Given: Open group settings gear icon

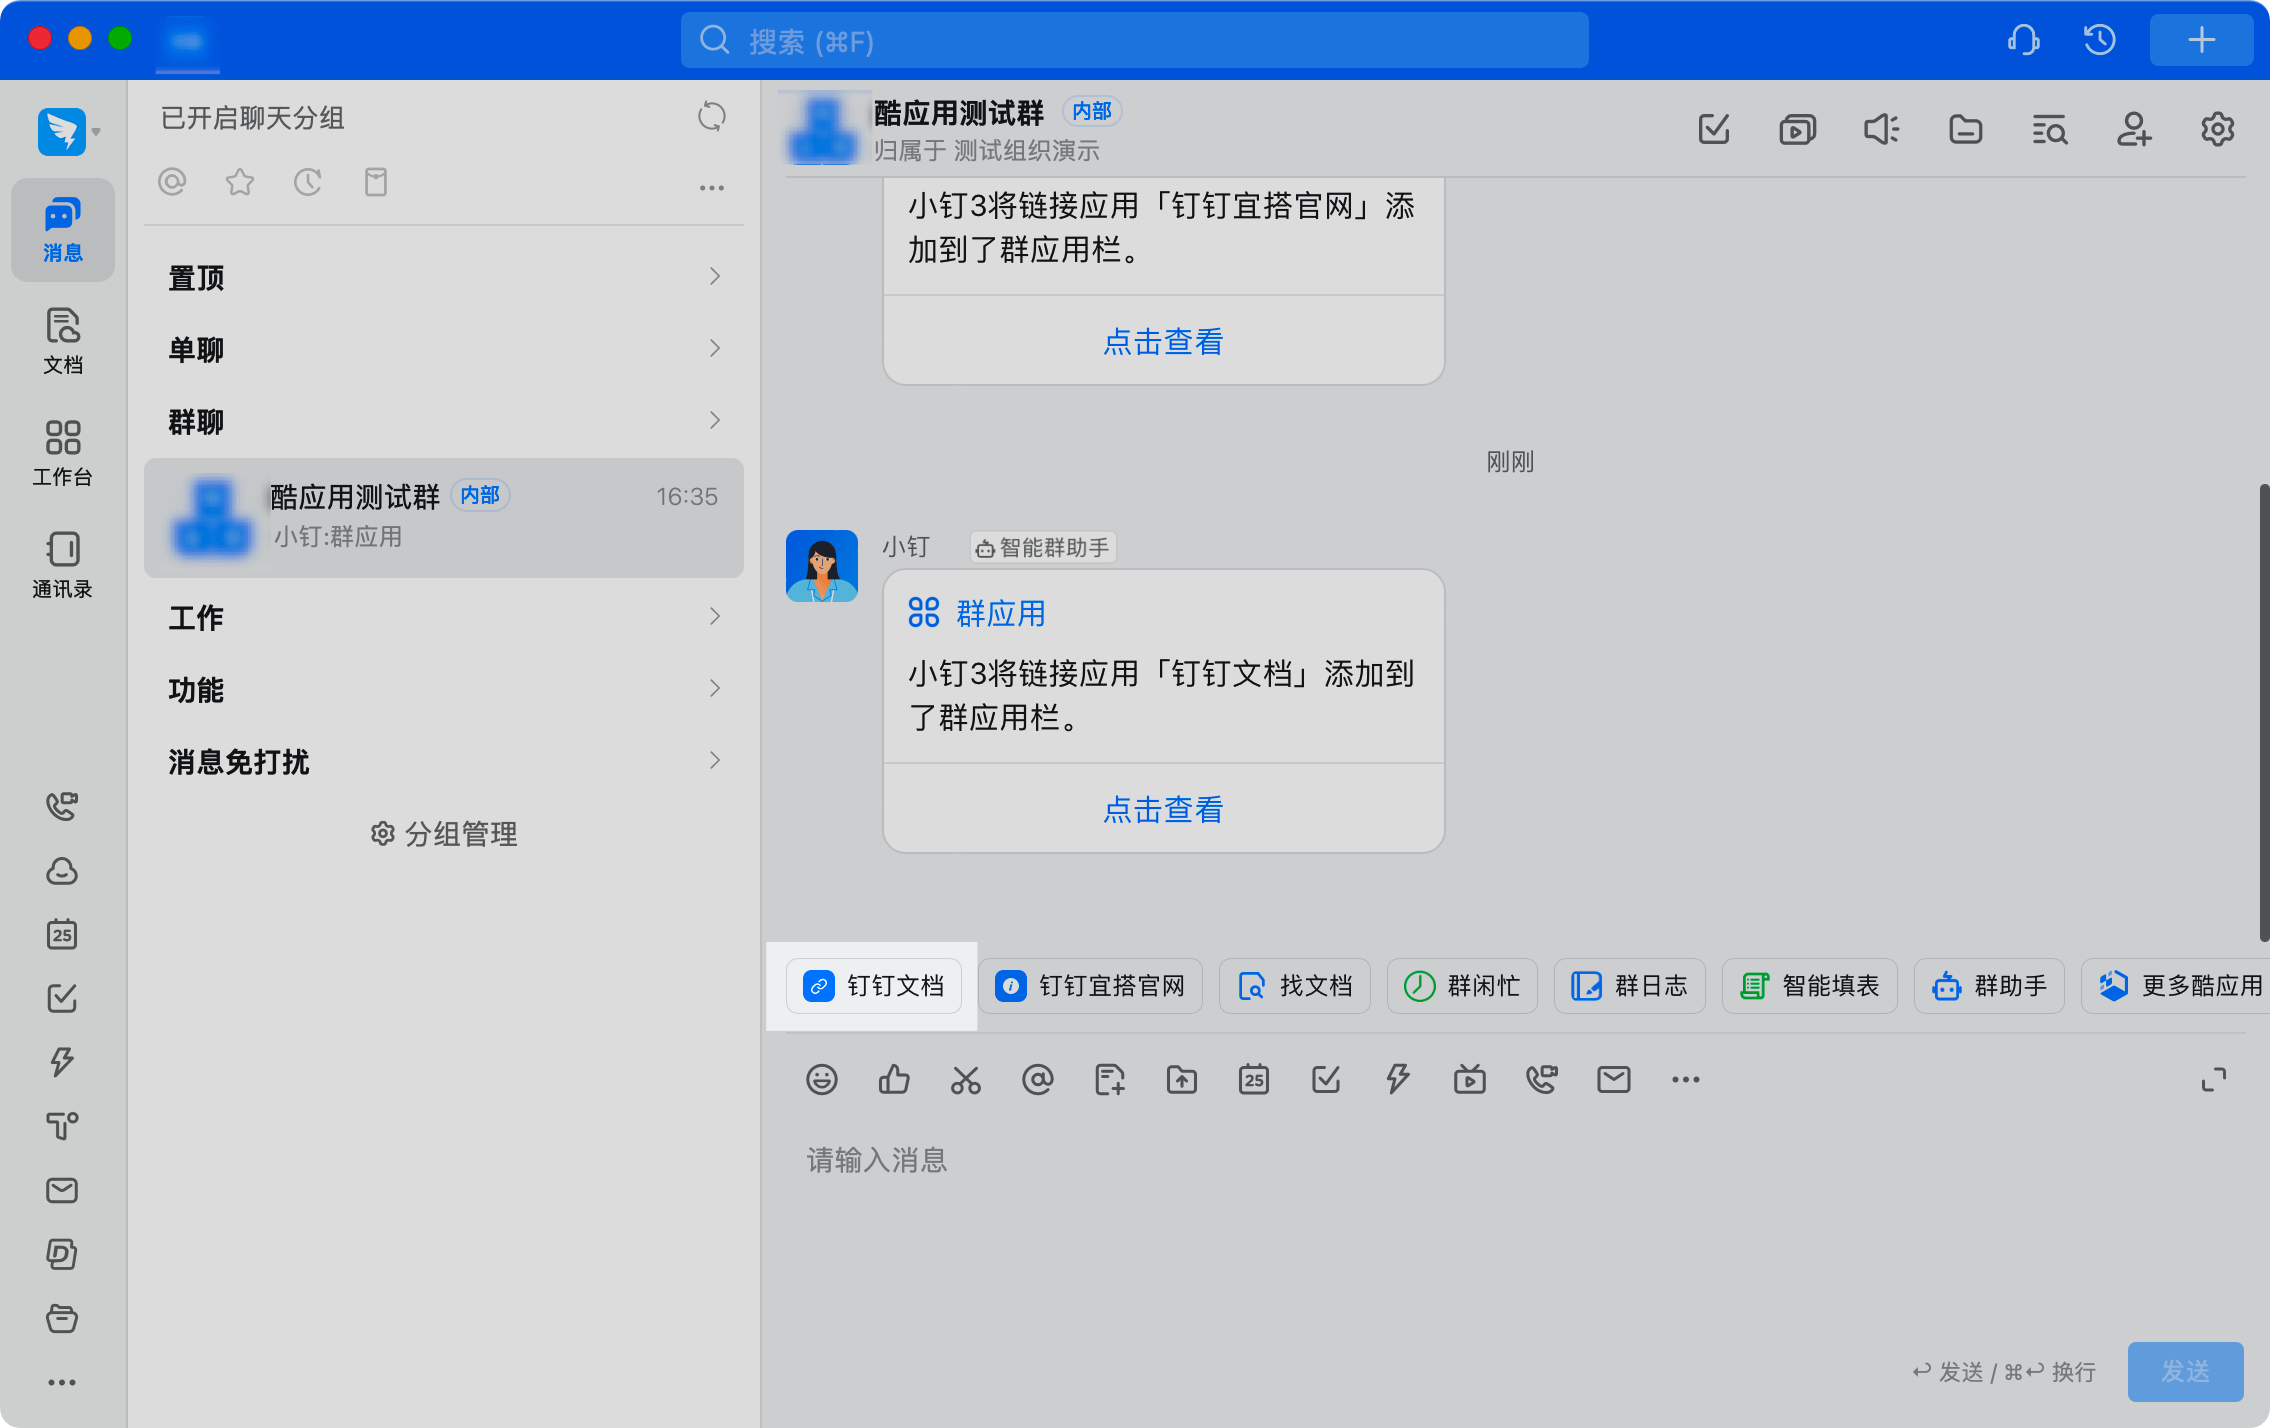Looking at the screenshot, I should 2218,129.
